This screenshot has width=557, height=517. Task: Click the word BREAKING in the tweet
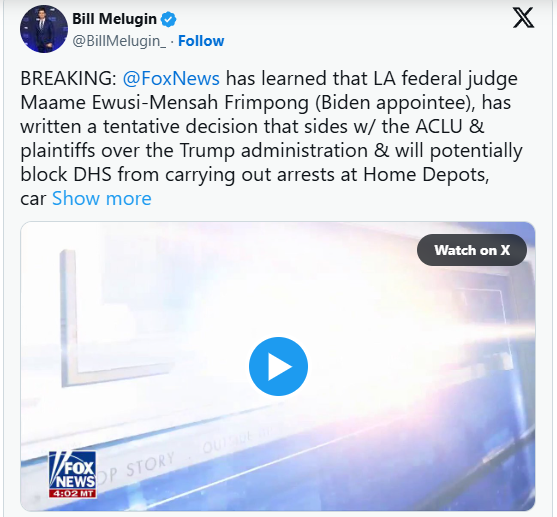[68, 78]
